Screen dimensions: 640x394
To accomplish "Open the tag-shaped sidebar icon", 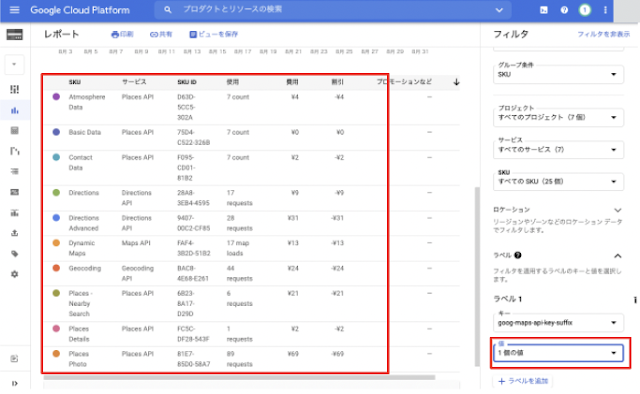I will [x=15, y=254].
